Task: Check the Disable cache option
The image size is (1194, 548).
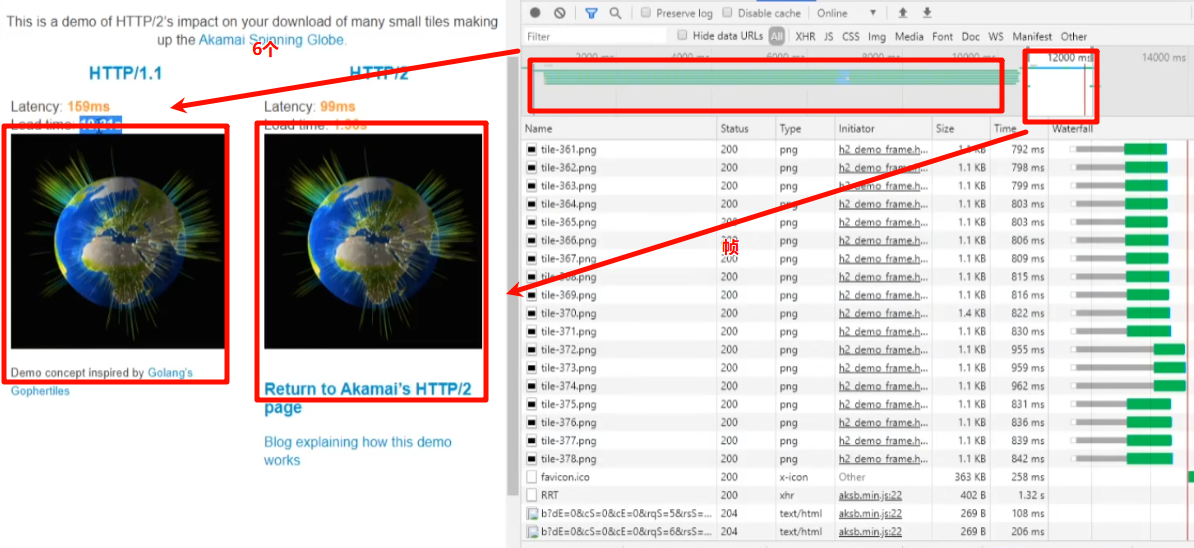Action: coord(728,13)
